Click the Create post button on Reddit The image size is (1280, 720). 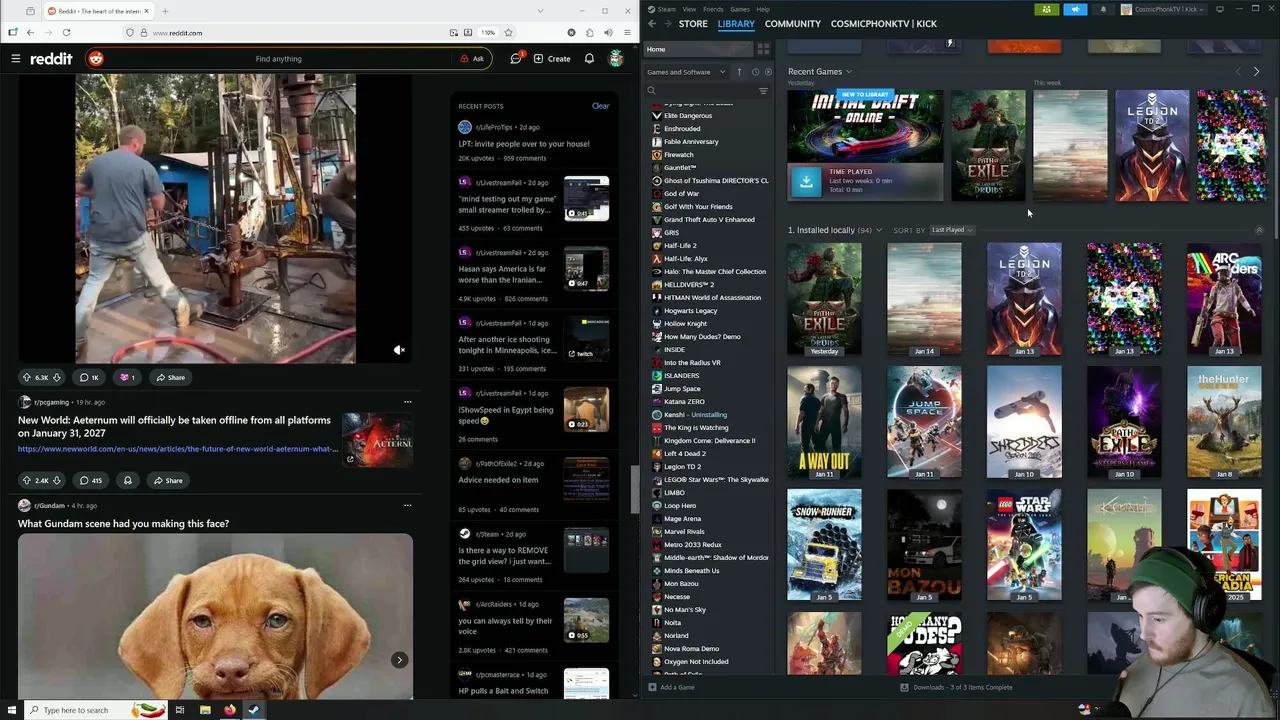point(552,59)
